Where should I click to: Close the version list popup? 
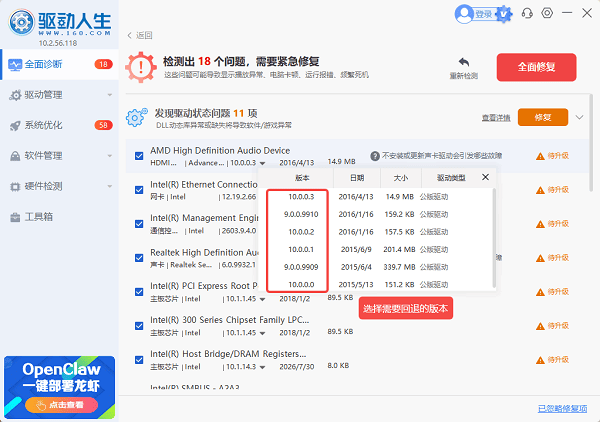point(485,177)
